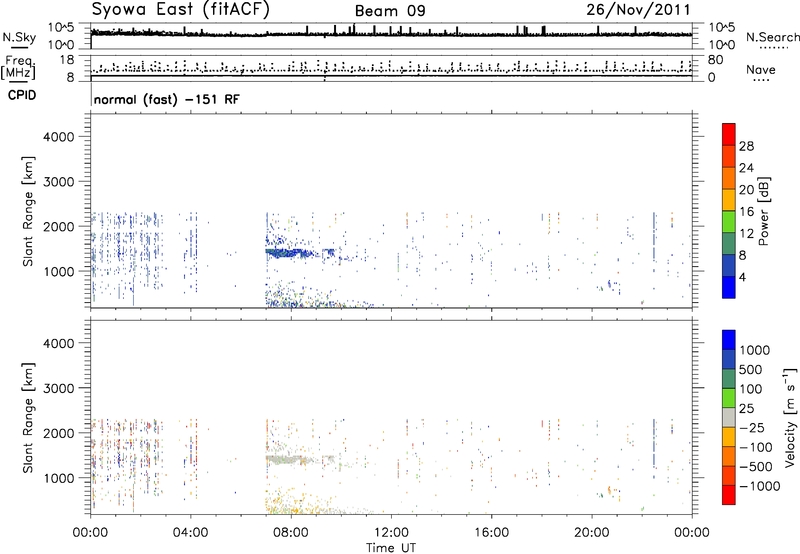Select the '3000' tick of the velocity panel
The height and width of the screenshot is (554, 800).
coord(59,388)
